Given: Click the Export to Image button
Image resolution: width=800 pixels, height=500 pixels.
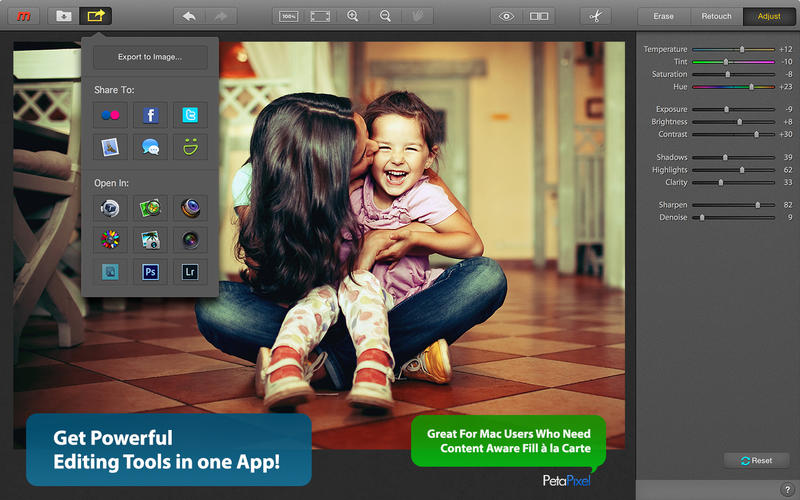Looking at the screenshot, I should click(x=150, y=57).
